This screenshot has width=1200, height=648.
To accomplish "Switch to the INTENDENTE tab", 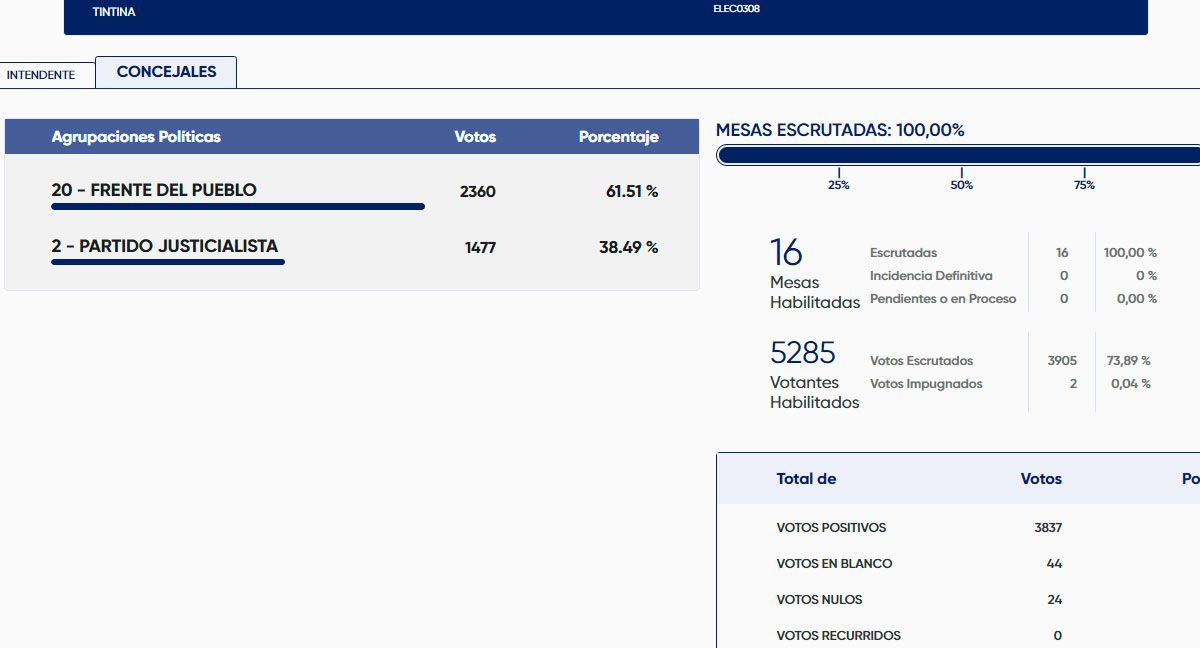I will point(41,75).
